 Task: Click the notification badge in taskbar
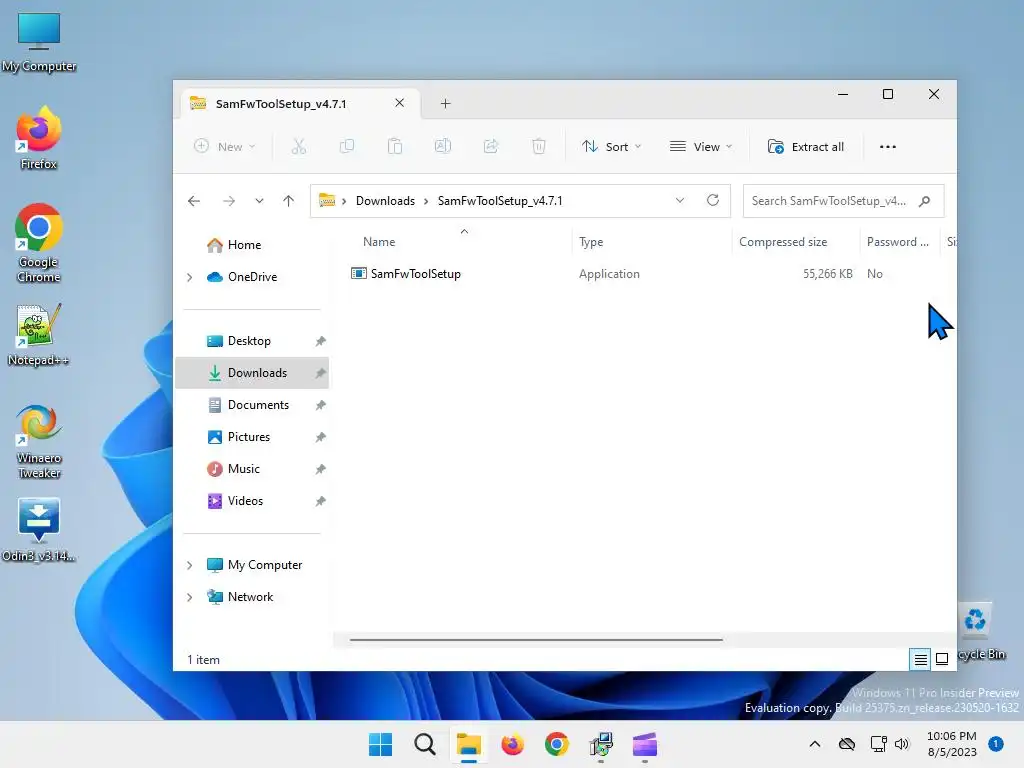[996, 744]
